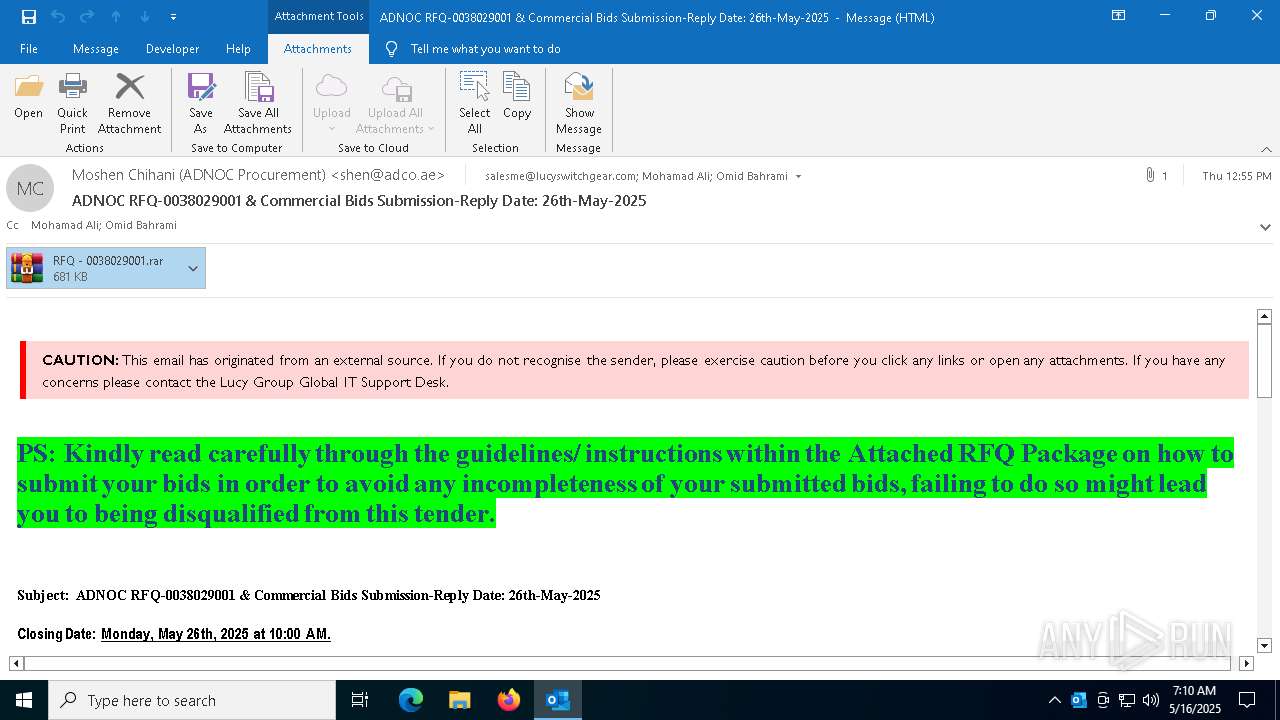Click Save All Attachments
The width and height of the screenshot is (1280, 720).
point(258,104)
